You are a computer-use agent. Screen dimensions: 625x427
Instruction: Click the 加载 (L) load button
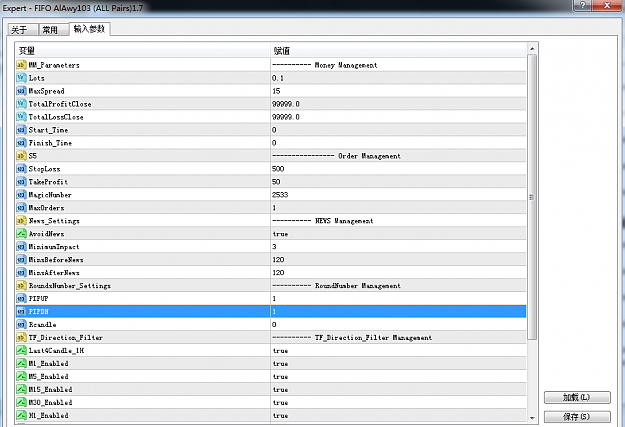(577, 397)
